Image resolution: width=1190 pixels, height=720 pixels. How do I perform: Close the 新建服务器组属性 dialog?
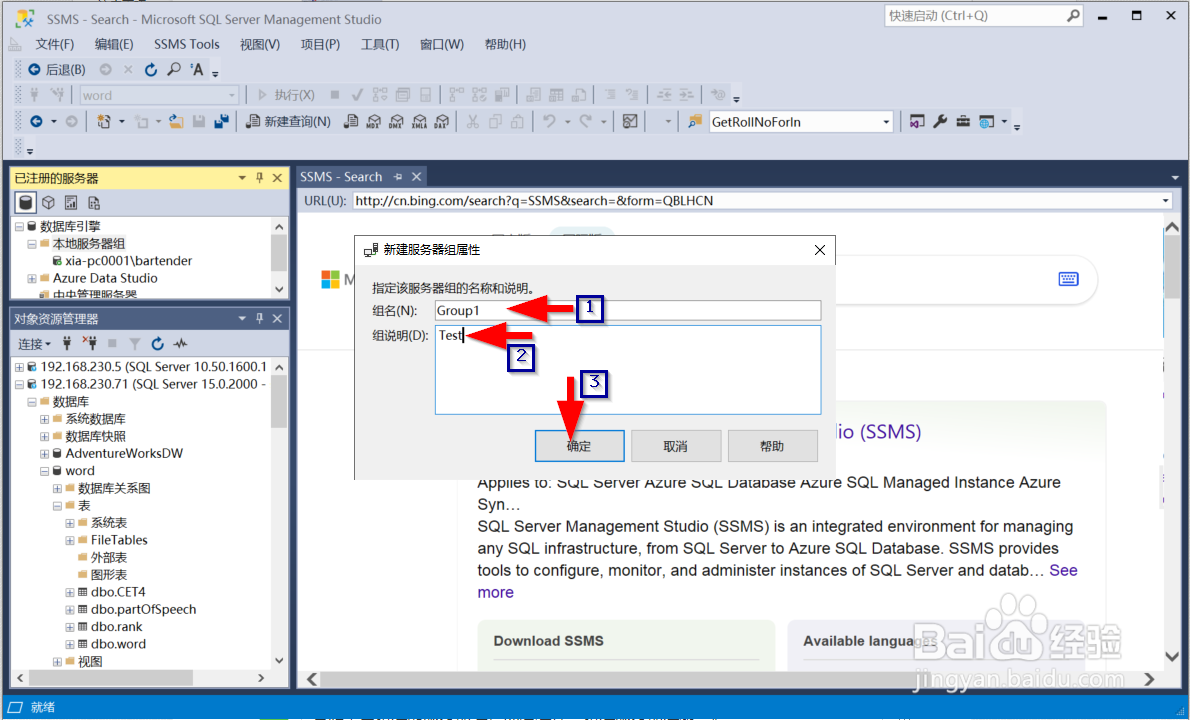point(820,250)
